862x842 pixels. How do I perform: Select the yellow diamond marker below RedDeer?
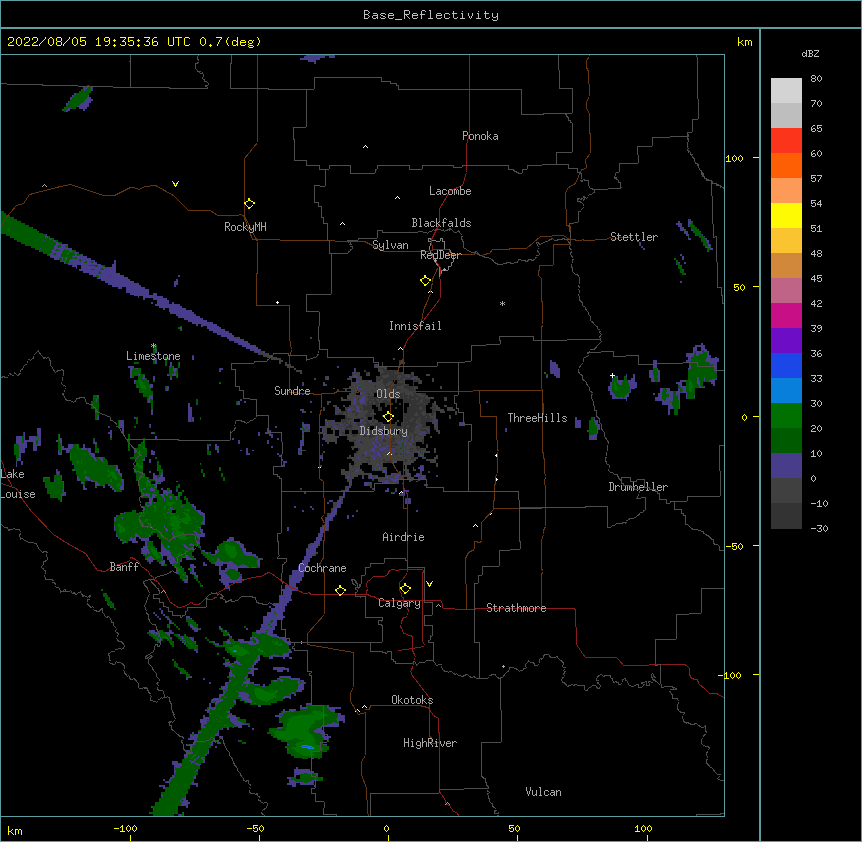point(425,280)
